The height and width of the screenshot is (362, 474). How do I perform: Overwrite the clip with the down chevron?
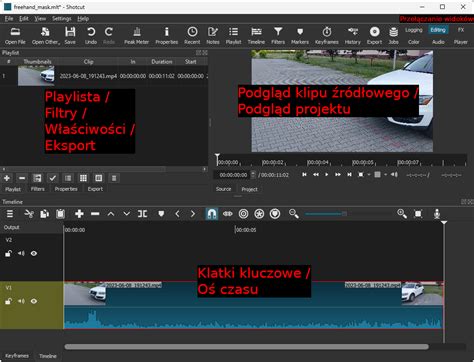[x=127, y=214]
